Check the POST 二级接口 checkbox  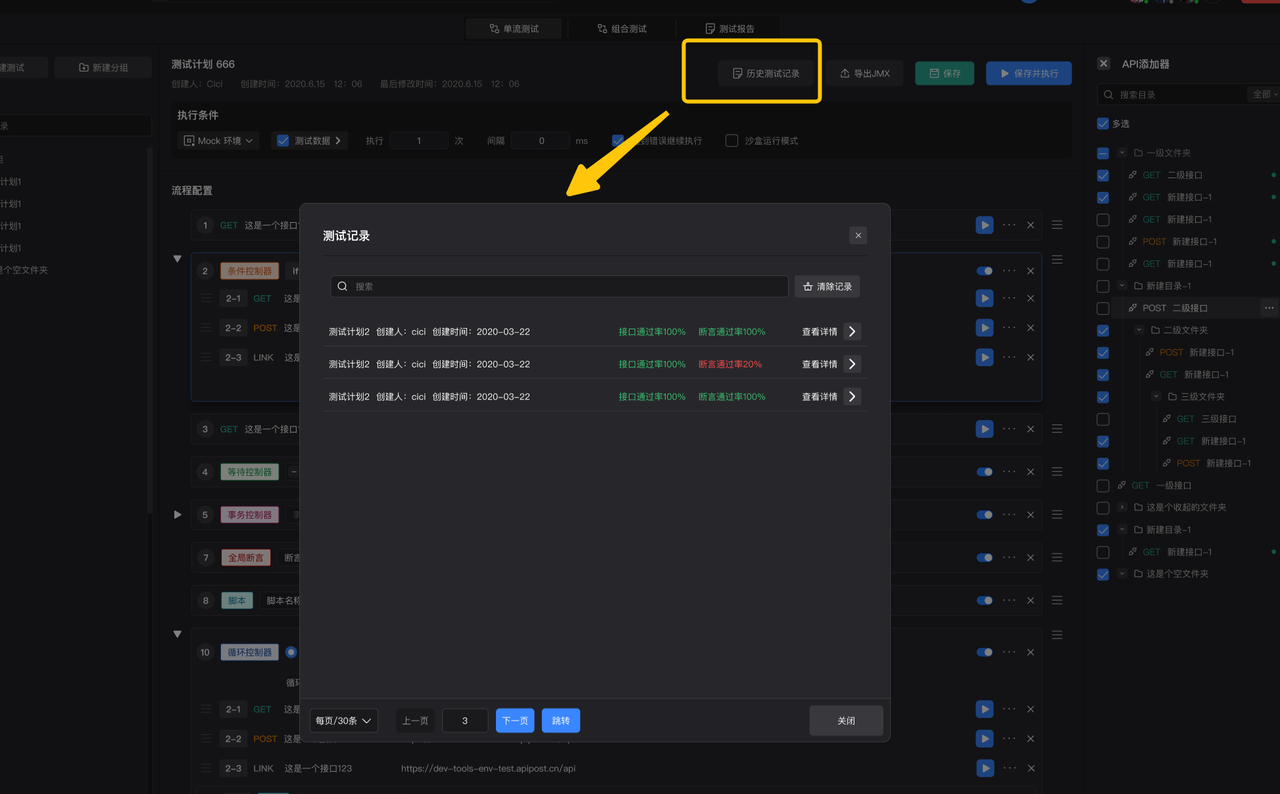point(1103,308)
